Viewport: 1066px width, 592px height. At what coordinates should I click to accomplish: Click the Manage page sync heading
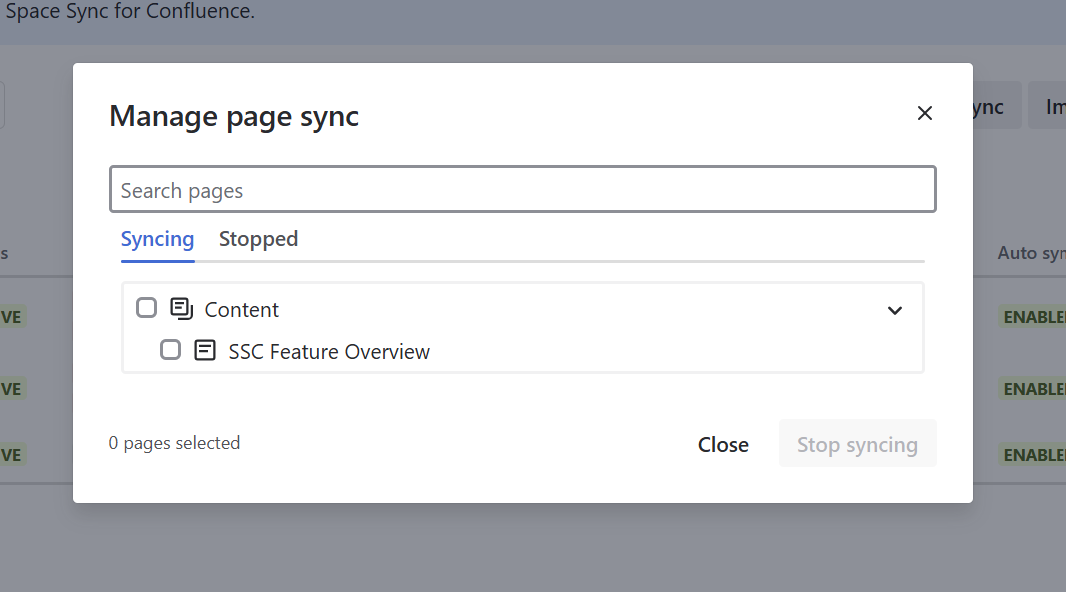[x=234, y=116]
